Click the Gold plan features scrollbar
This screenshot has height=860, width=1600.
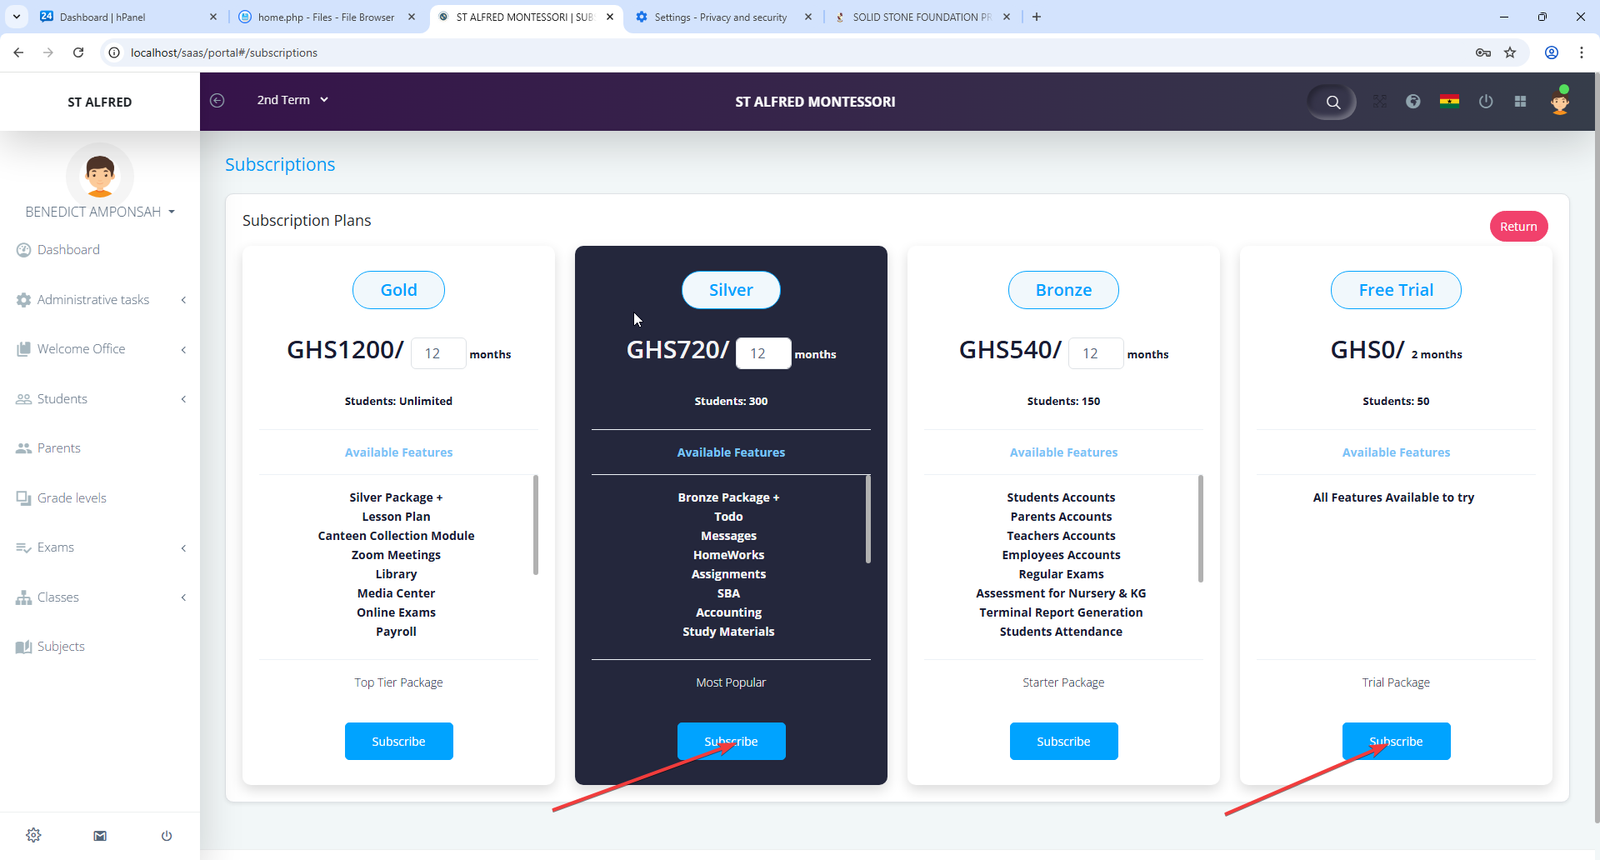[536, 525]
